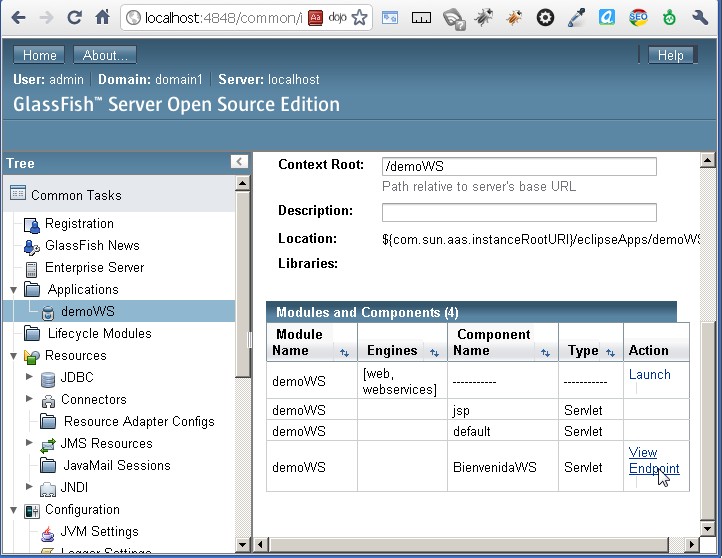Open the About dialog
722x558 pixels.
tap(105, 55)
